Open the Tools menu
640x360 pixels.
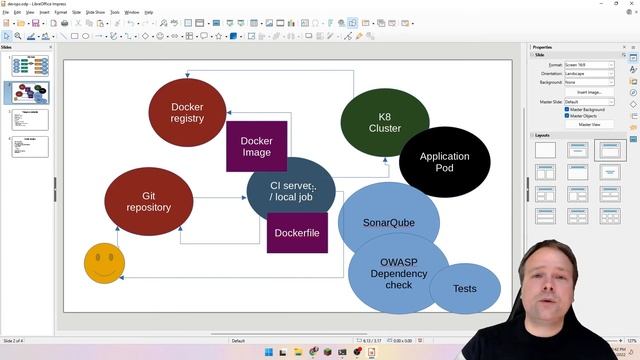tap(115, 13)
